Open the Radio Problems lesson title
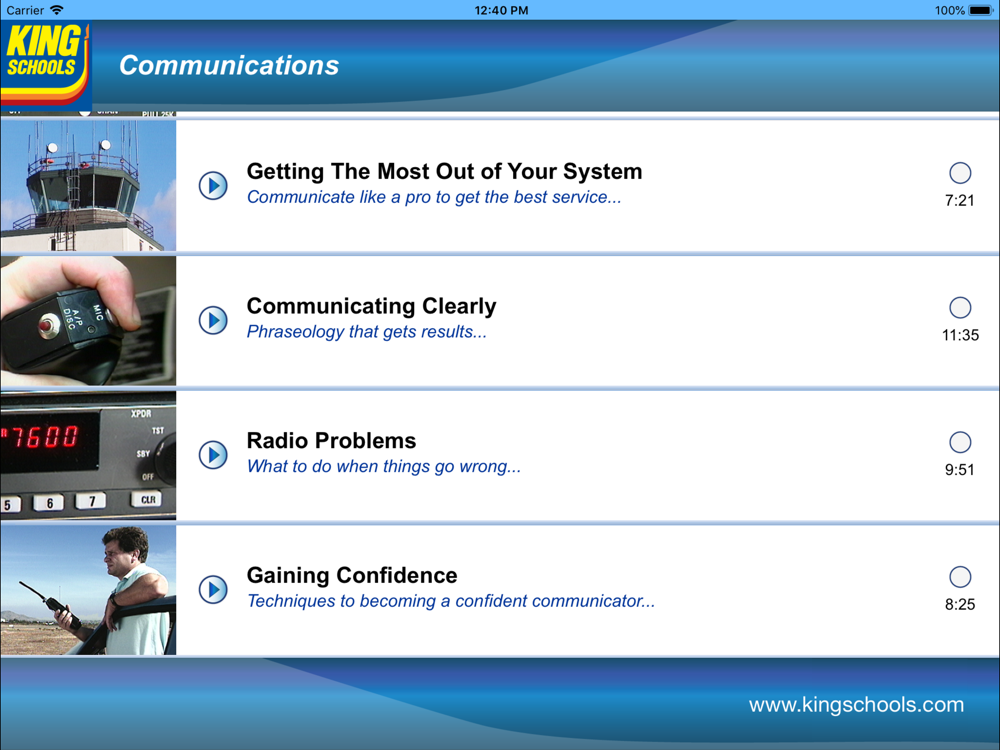 point(331,441)
